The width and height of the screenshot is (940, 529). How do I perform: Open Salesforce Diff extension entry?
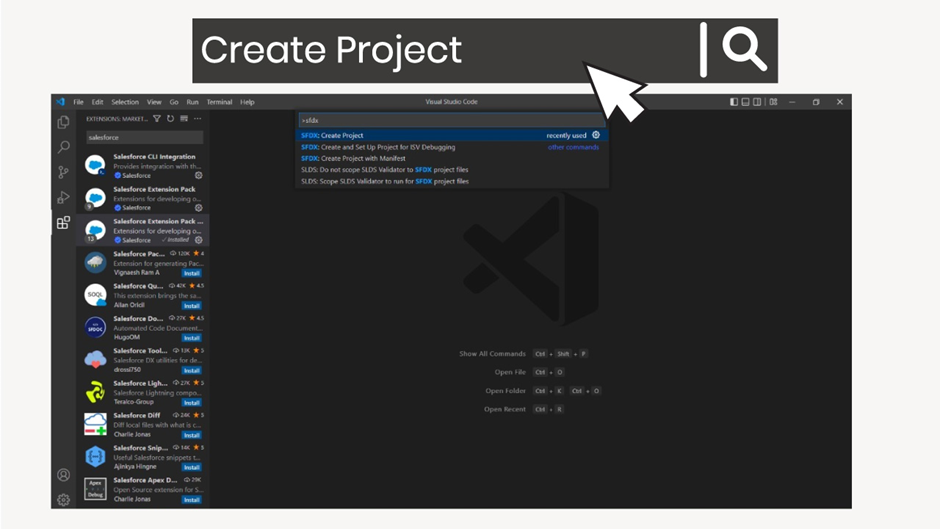click(x=143, y=425)
